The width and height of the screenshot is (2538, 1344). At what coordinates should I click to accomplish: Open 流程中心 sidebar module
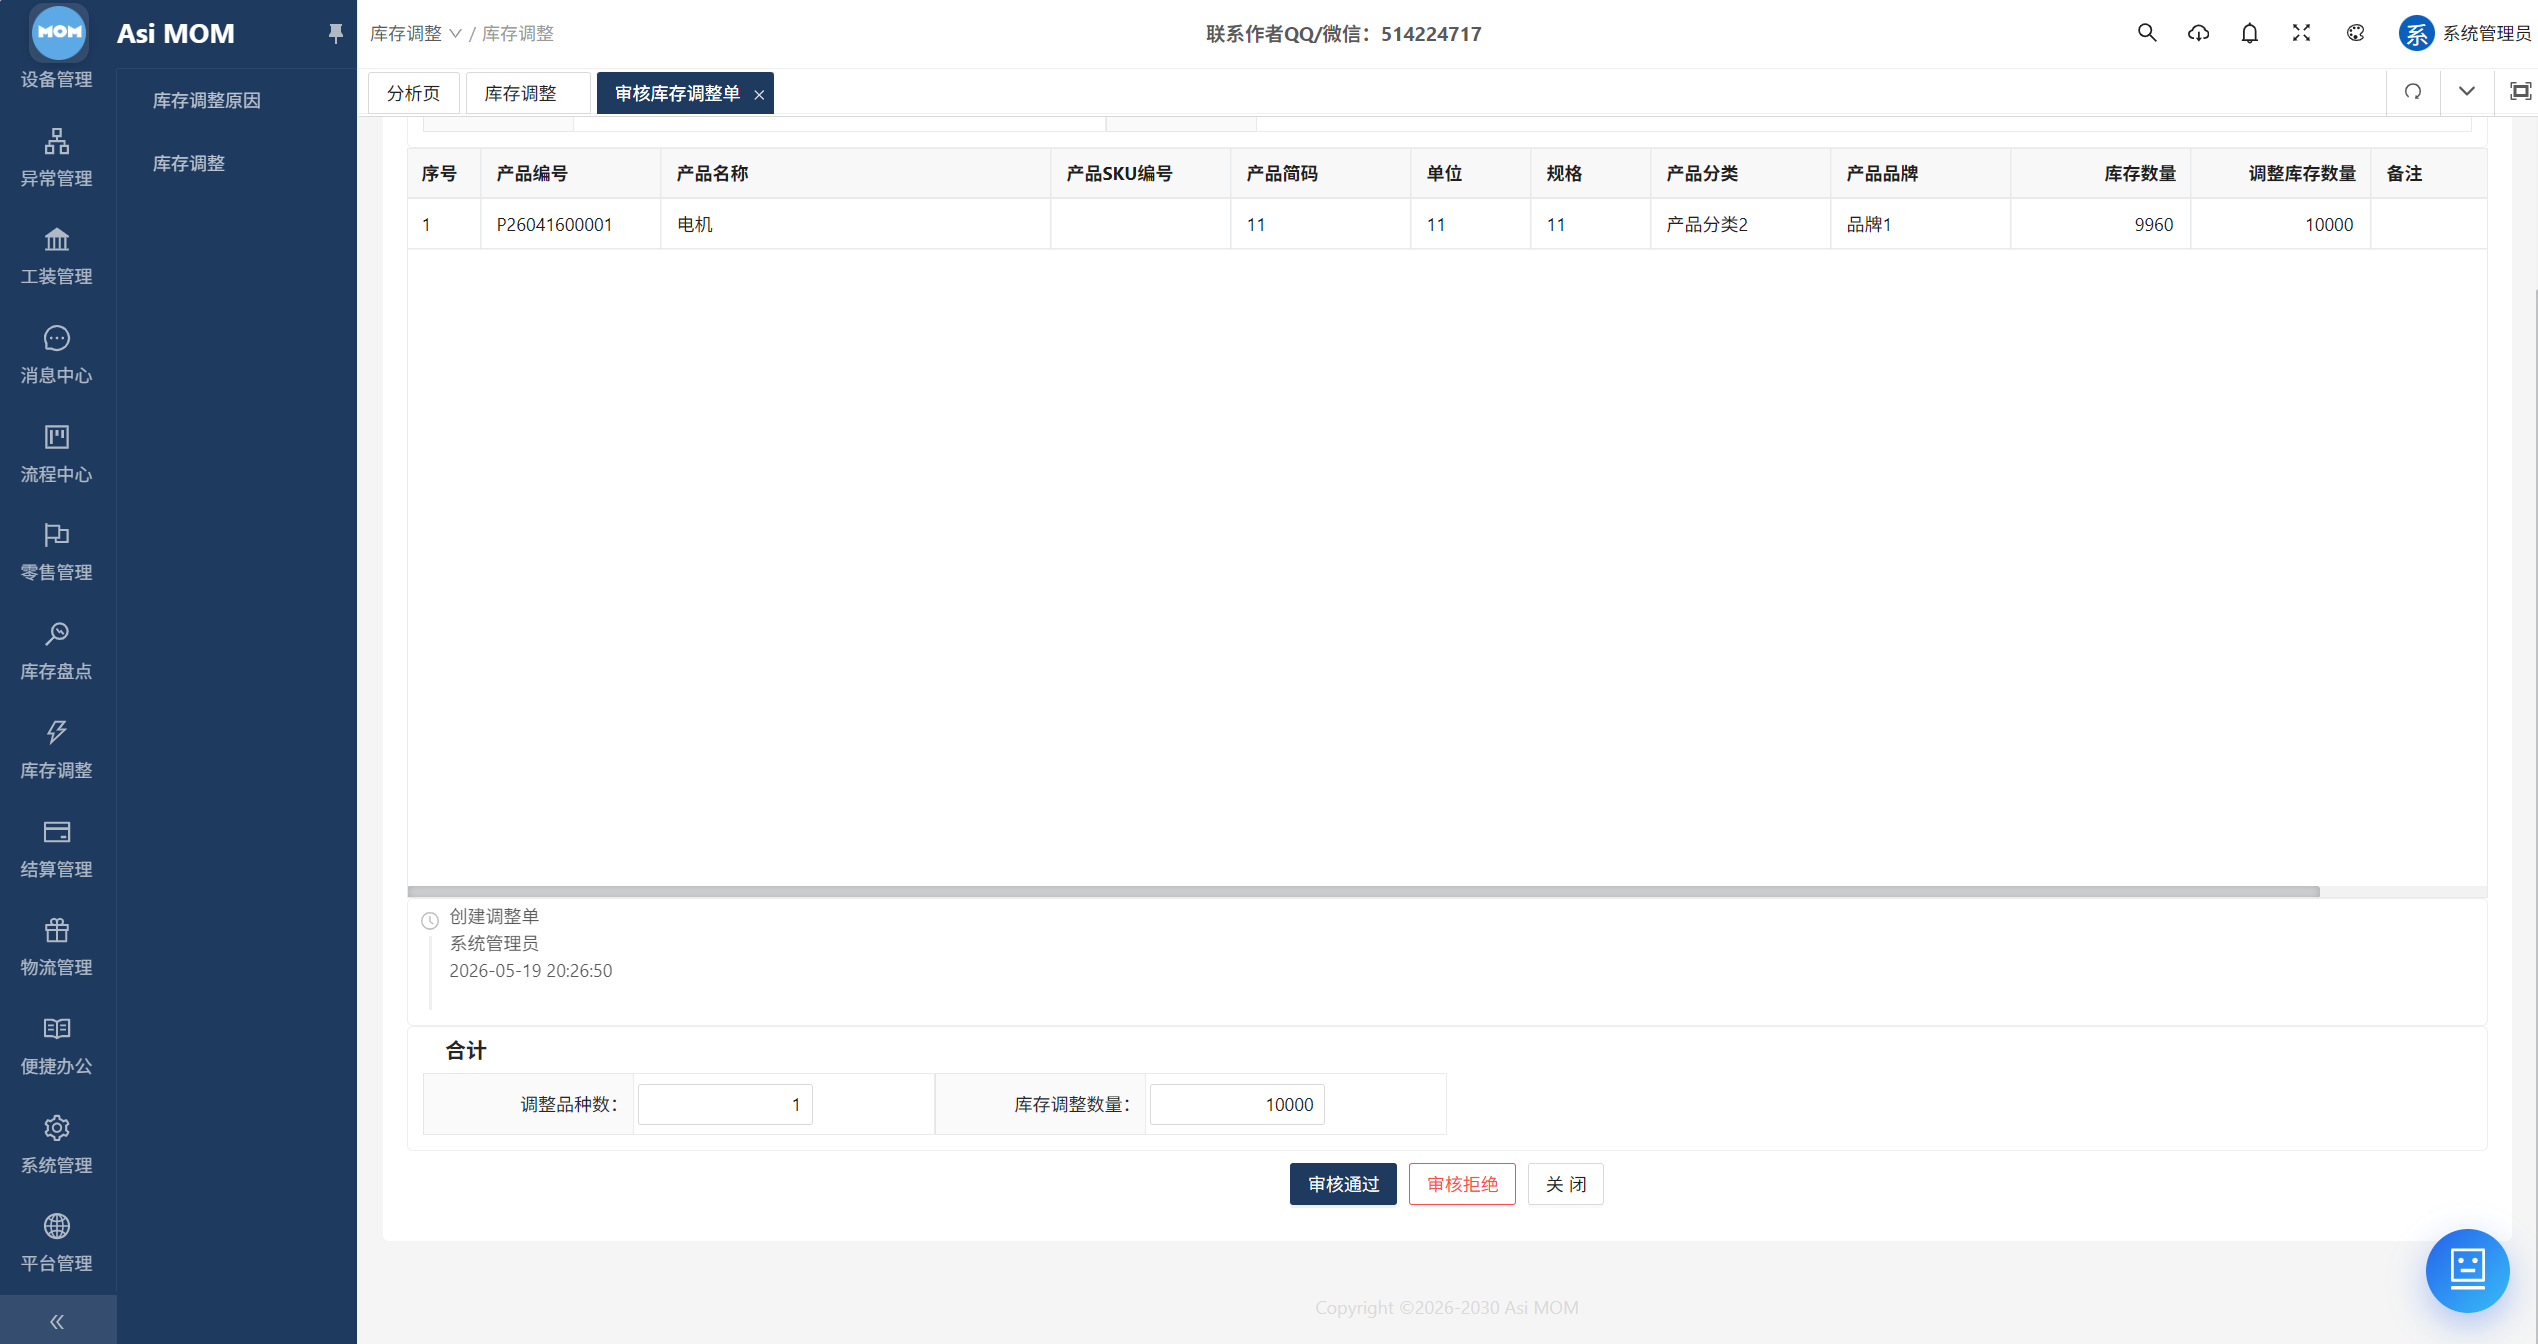[57, 454]
